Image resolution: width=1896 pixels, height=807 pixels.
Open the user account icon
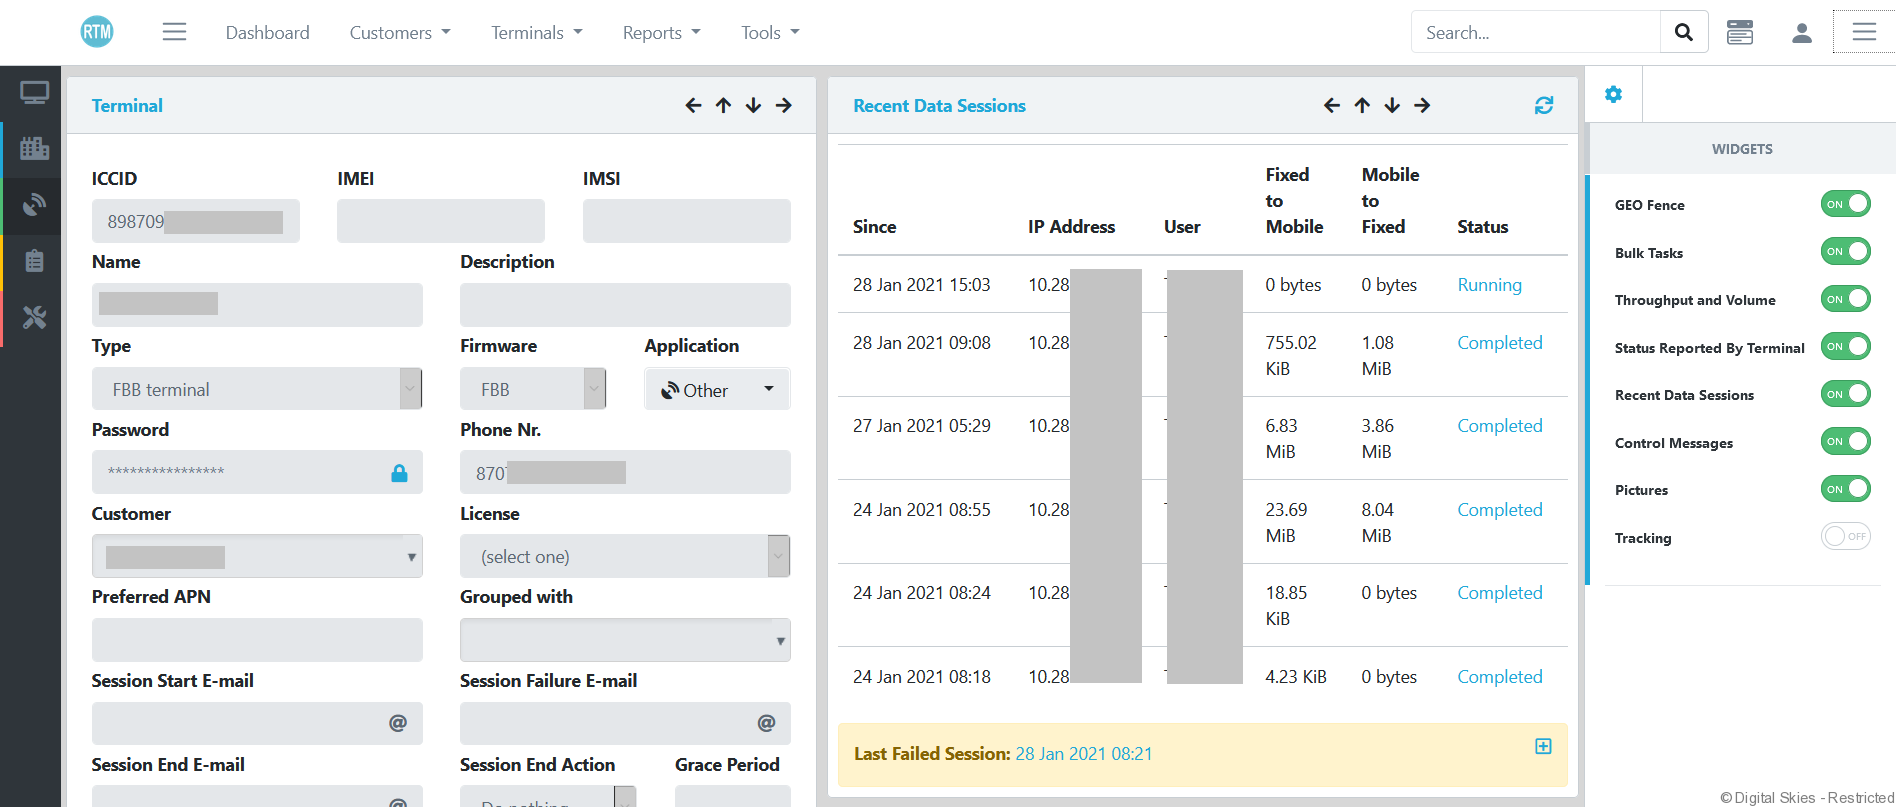pyautogui.click(x=1802, y=33)
